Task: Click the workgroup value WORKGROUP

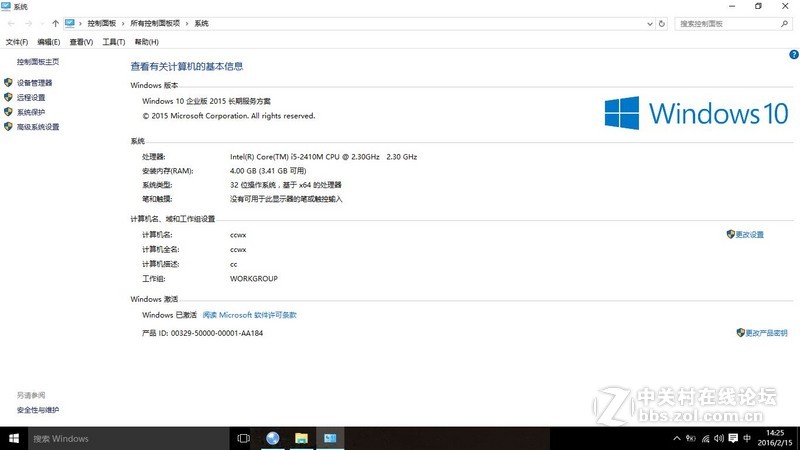Action: point(254,279)
